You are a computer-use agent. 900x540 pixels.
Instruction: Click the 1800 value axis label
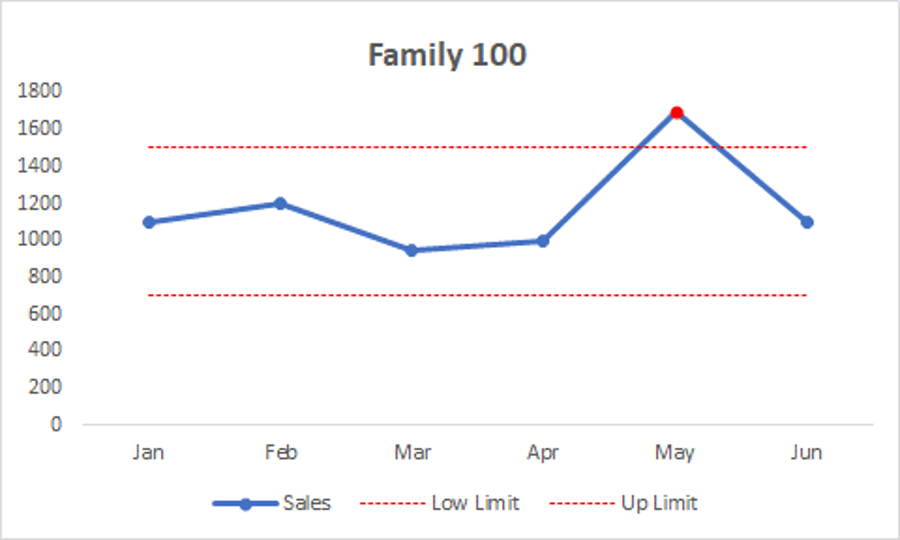coord(41,91)
